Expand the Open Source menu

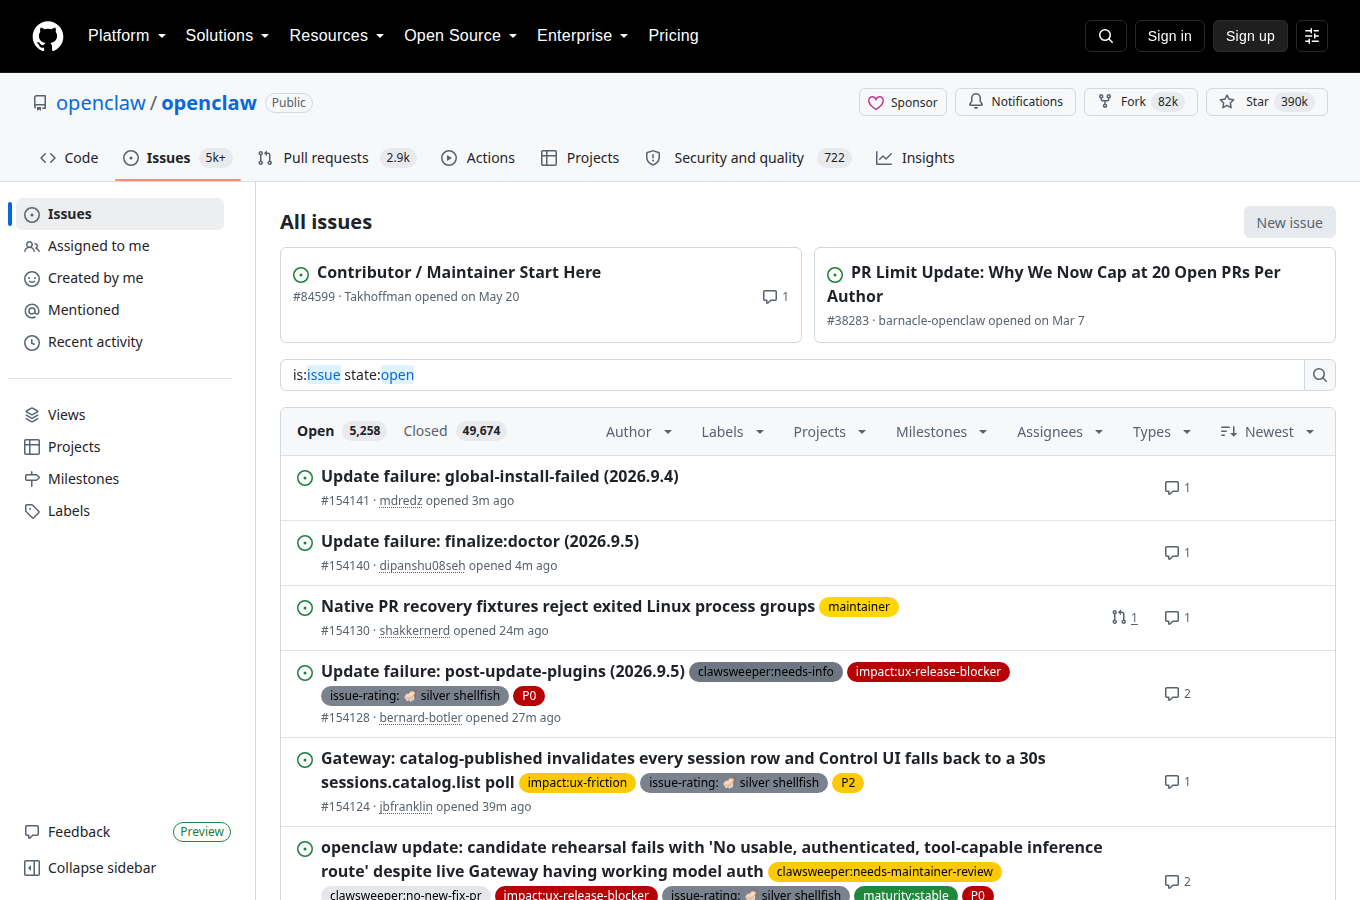(461, 36)
